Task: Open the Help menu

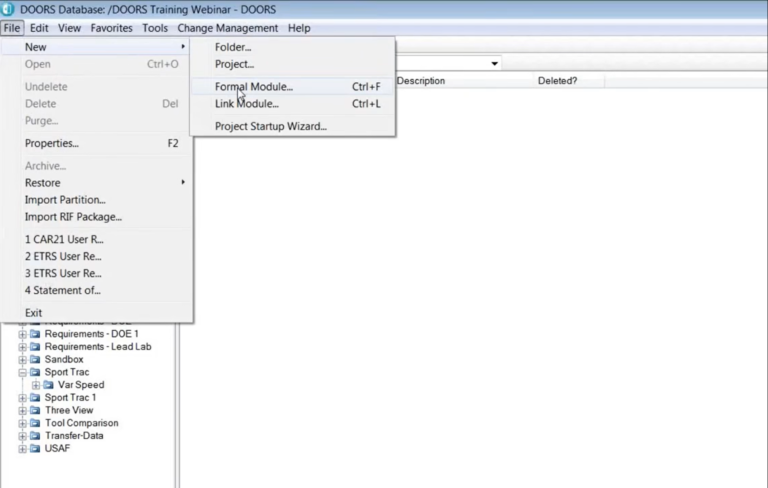Action: (299, 28)
